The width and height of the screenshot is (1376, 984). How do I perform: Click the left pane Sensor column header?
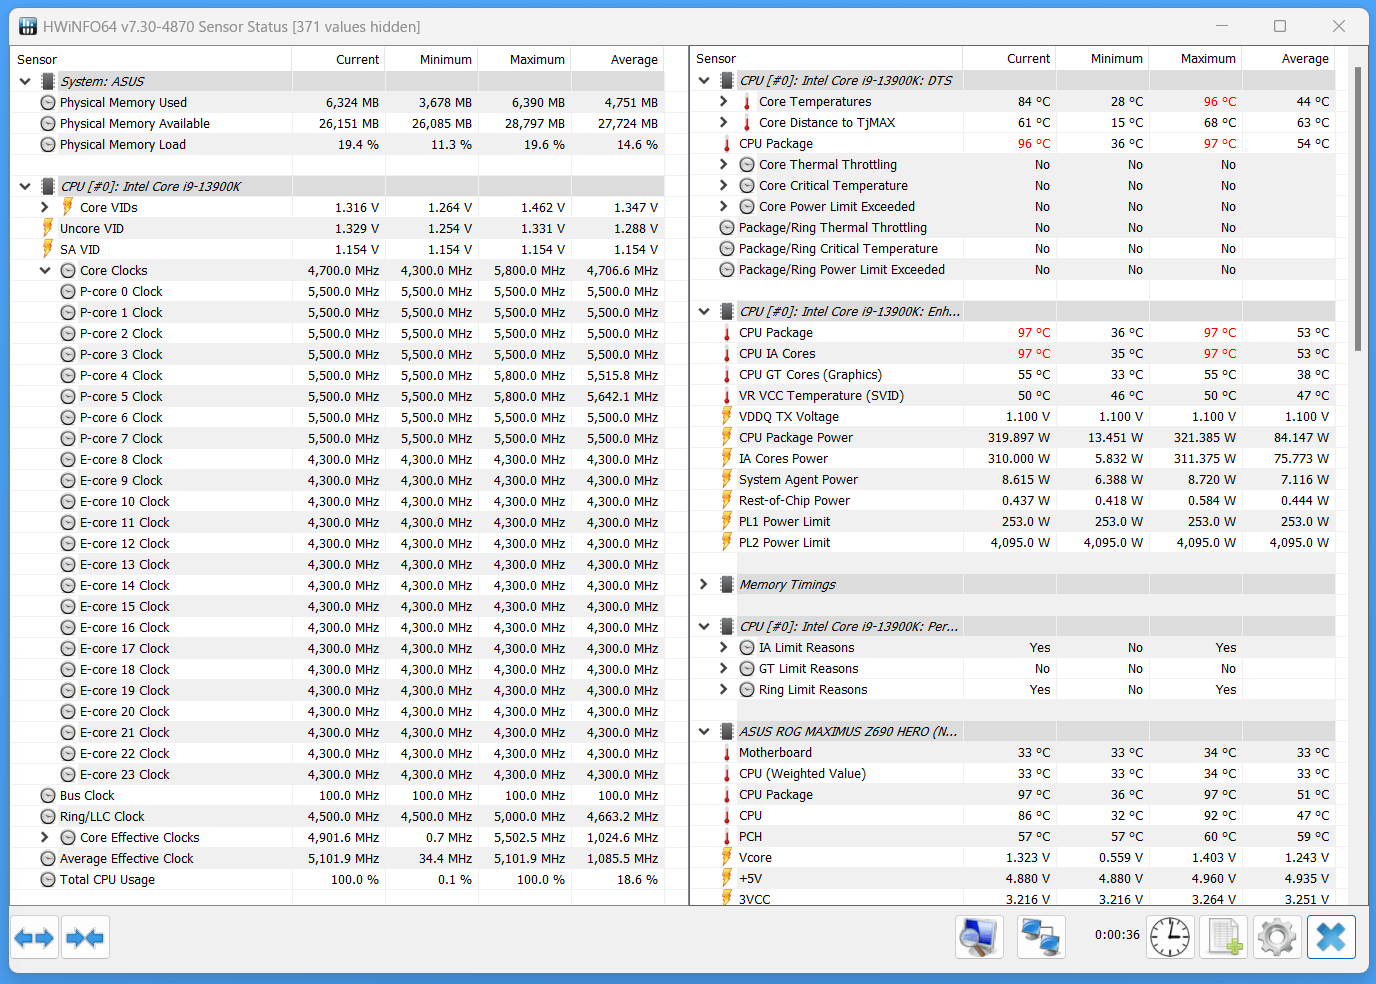(151, 59)
